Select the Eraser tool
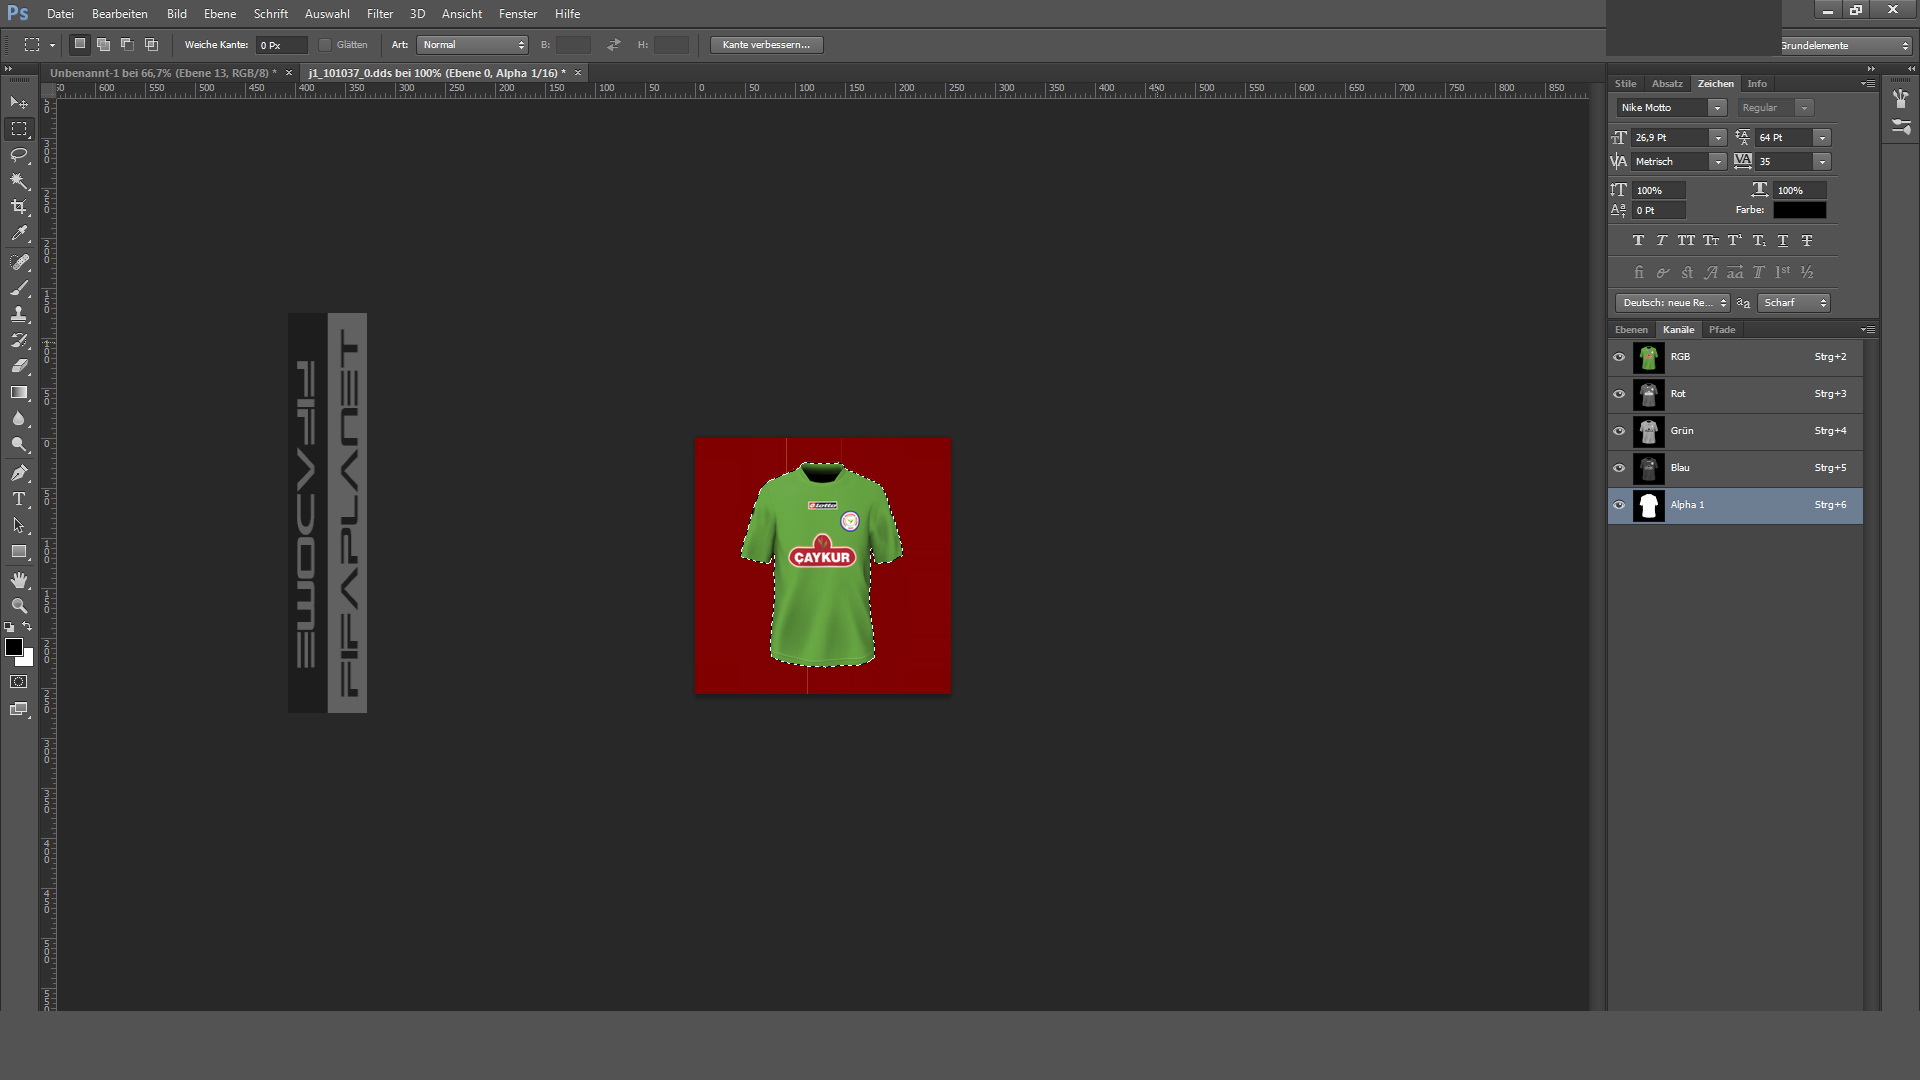 pyautogui.click(x=19, y=366)
